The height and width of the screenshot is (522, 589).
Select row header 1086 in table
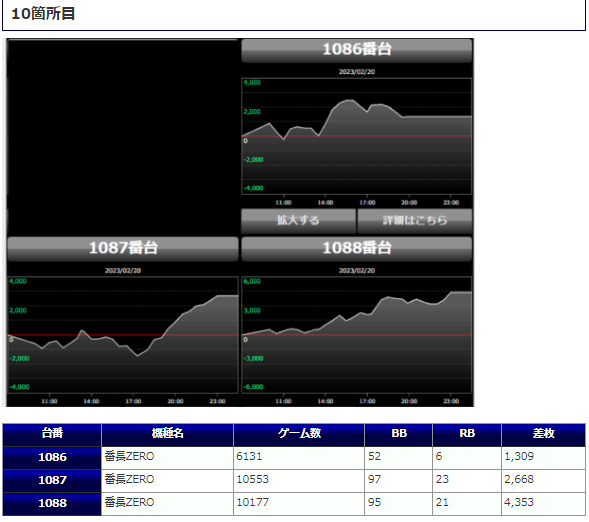pyautogui.click(x=52, y=457)
